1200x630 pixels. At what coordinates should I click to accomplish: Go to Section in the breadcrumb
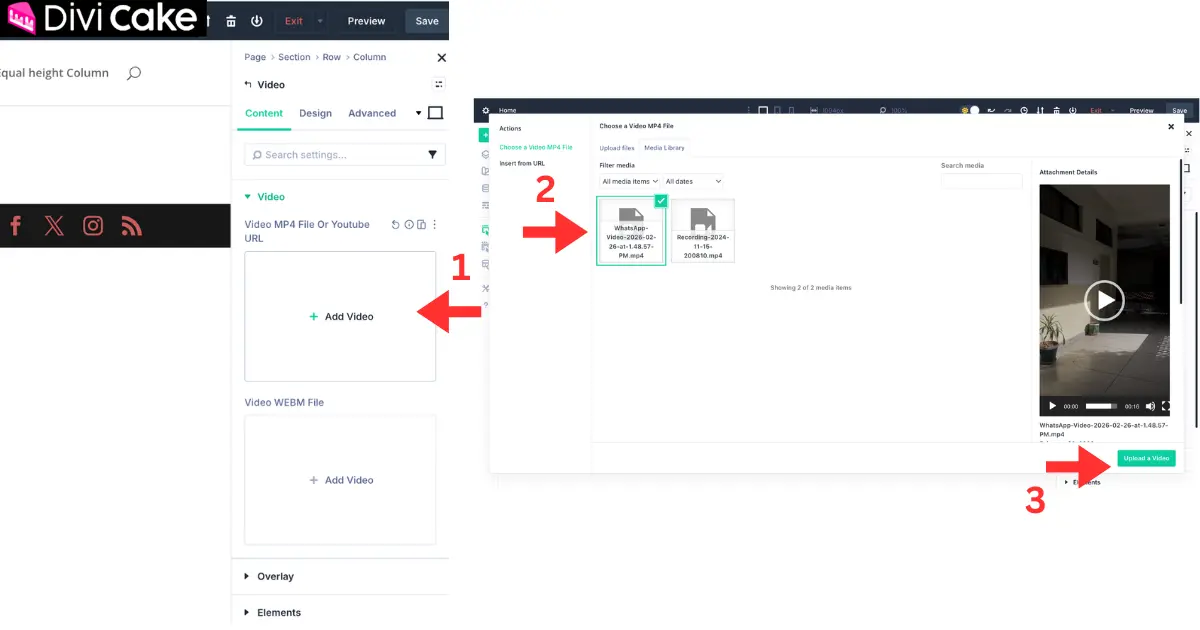(x=294, y=57)
